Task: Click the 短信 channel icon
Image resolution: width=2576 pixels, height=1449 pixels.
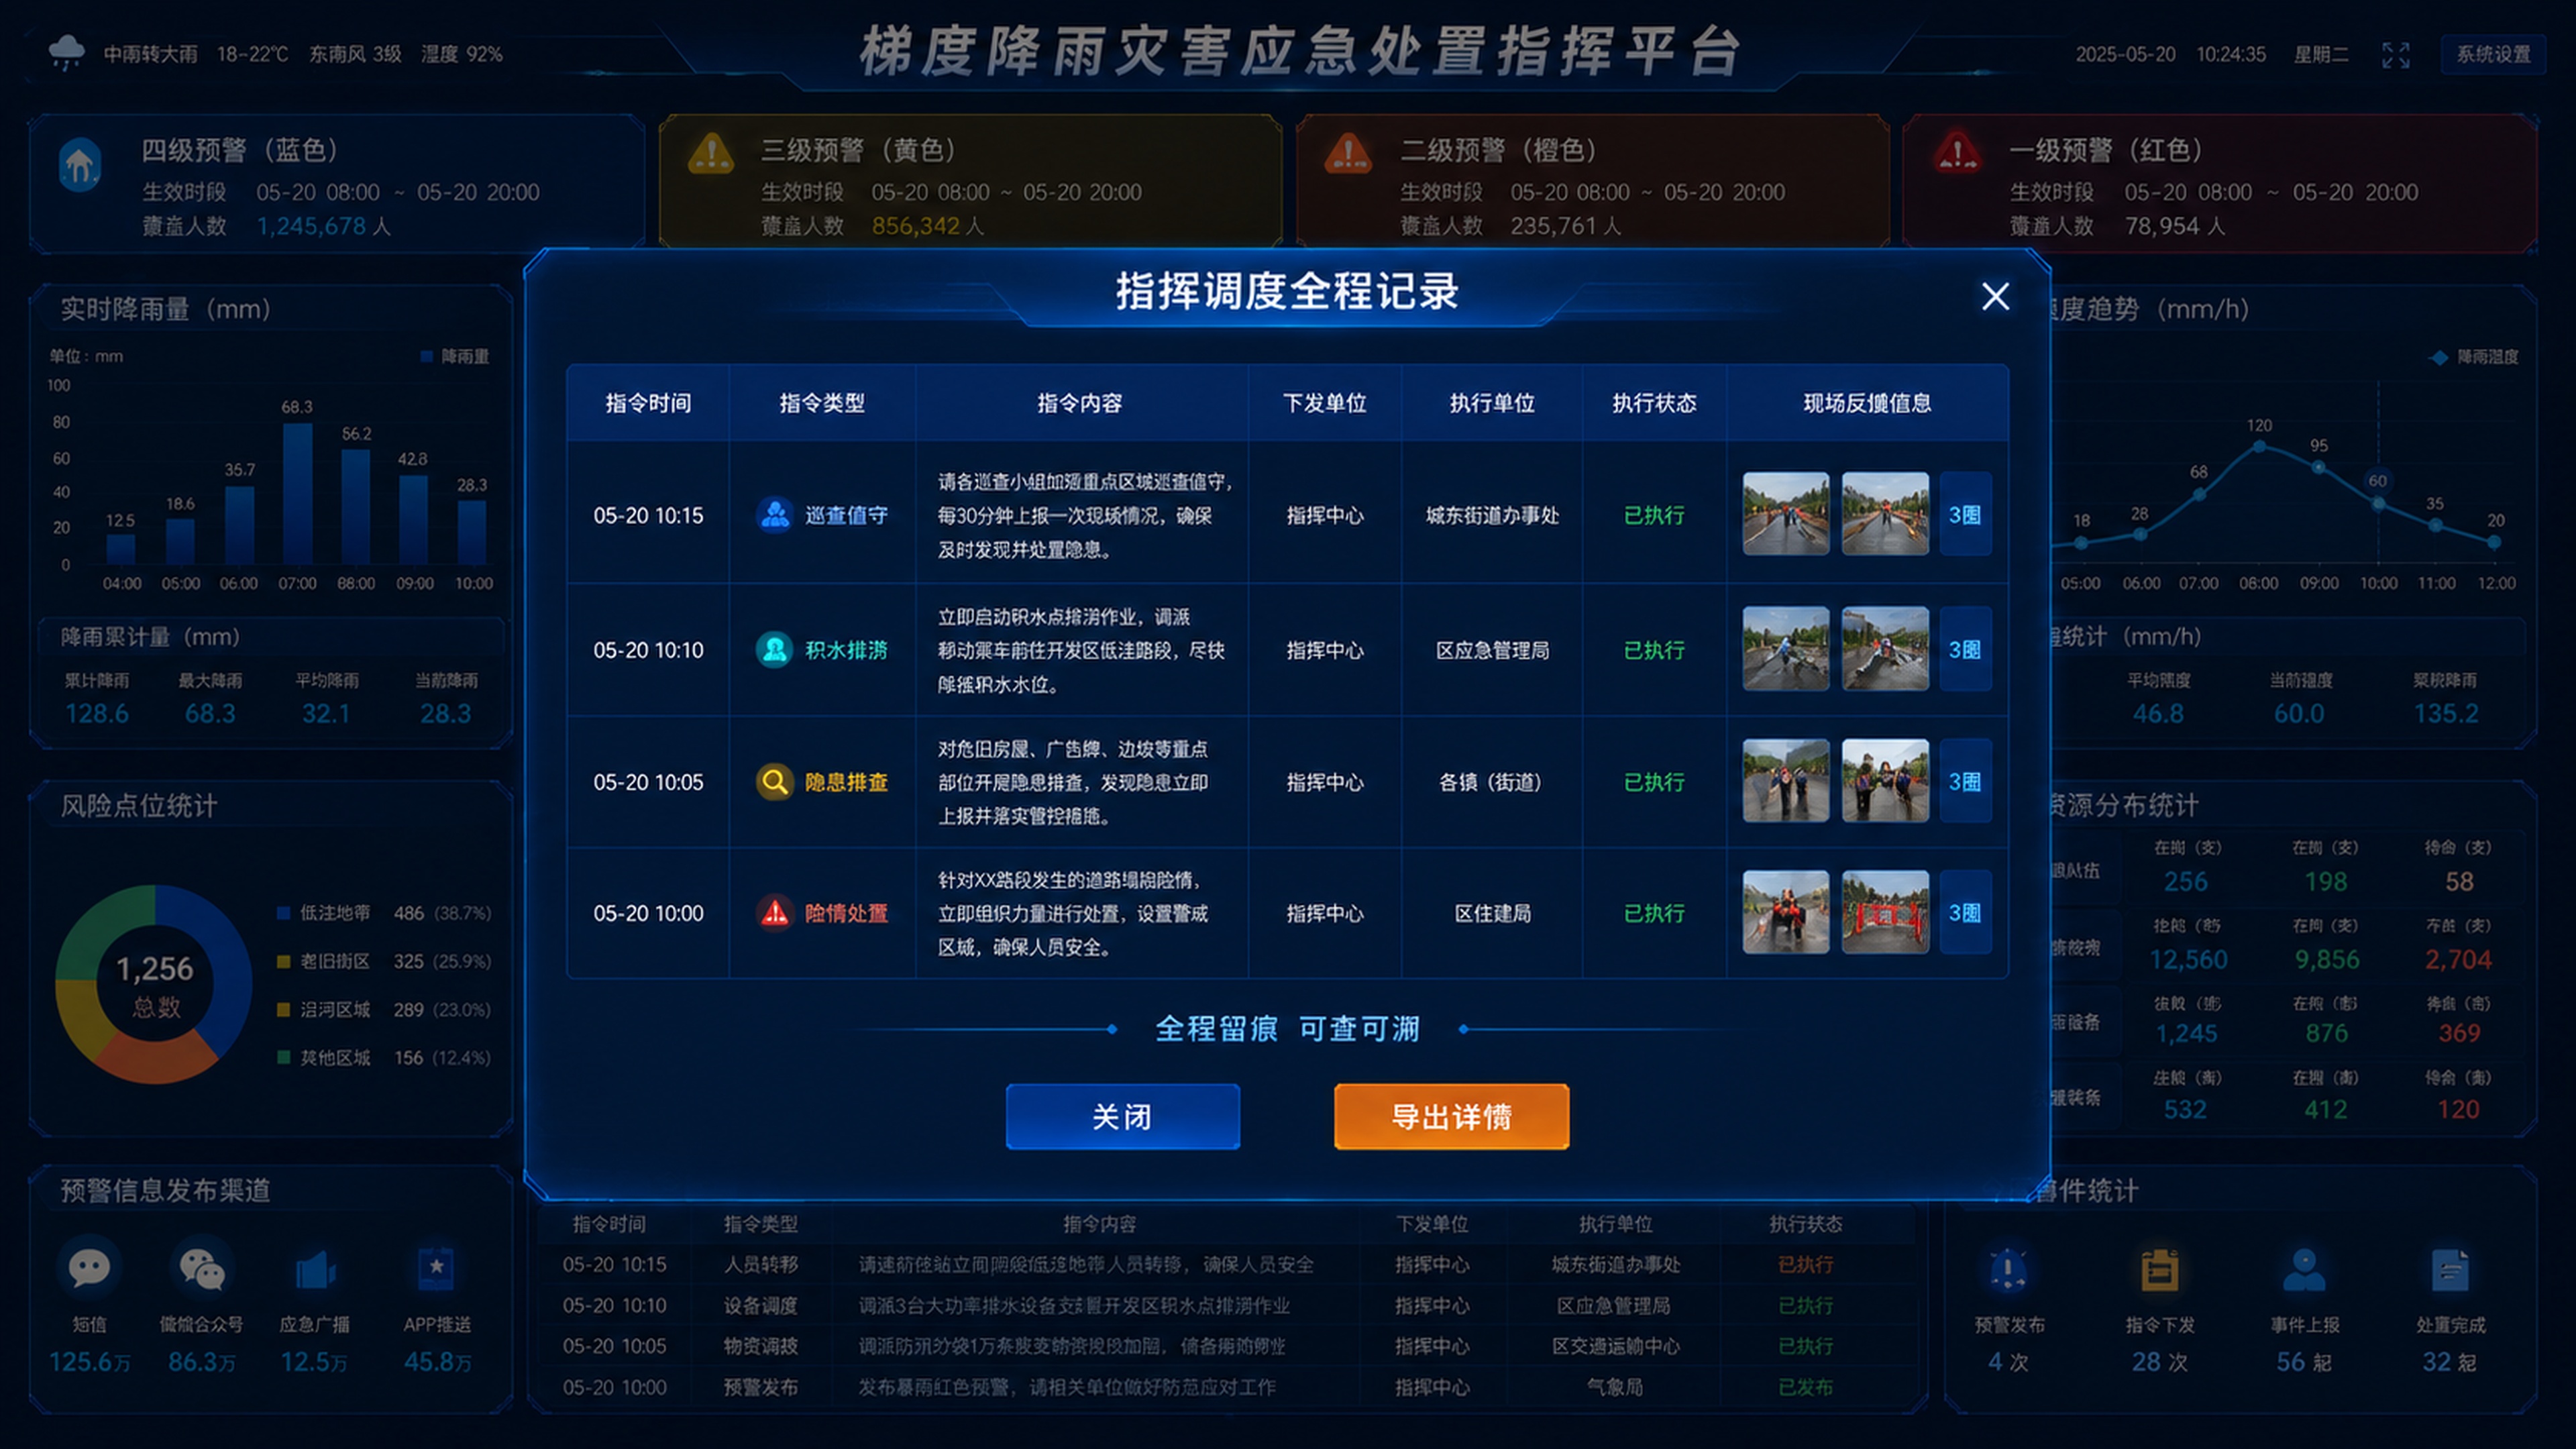Action: (x=89, y=1268)
